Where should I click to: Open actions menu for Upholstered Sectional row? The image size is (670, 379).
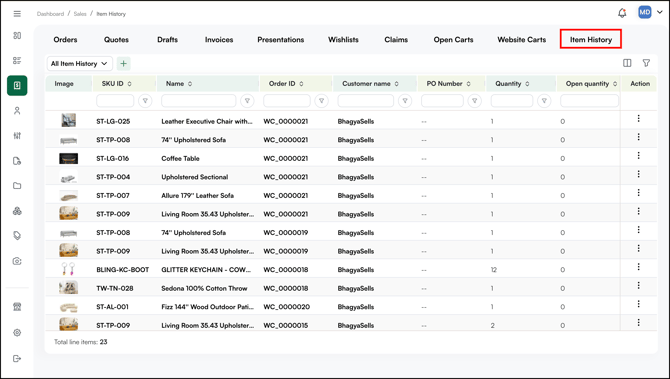pos(638,174)
